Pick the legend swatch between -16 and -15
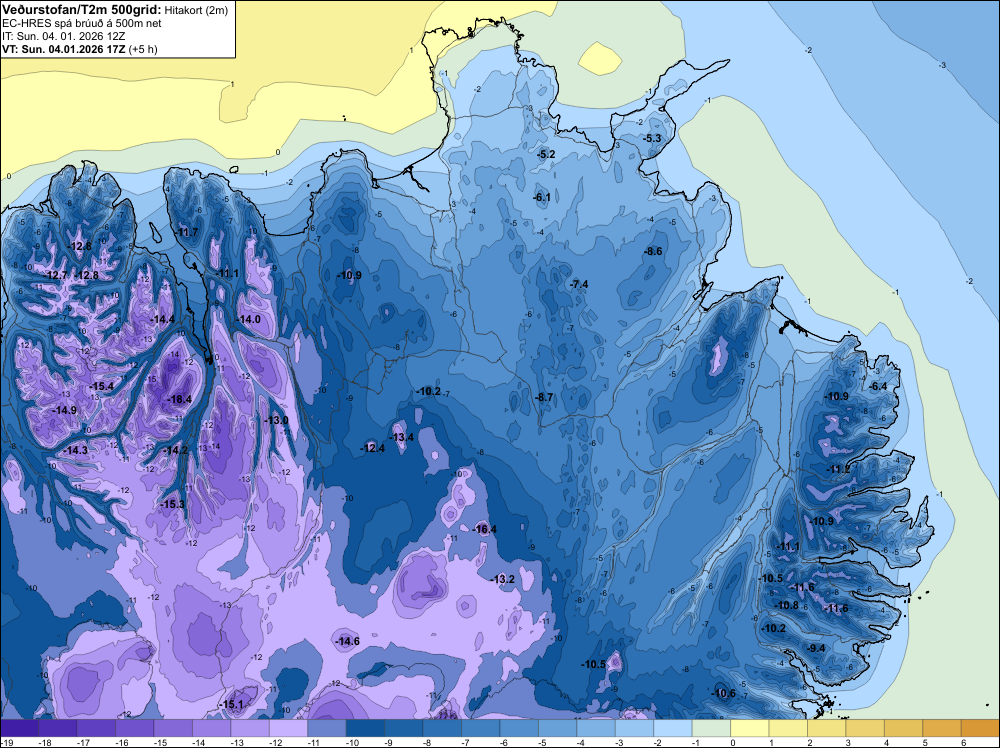Viewport: 1000px width, 748px height. (135, 728)
